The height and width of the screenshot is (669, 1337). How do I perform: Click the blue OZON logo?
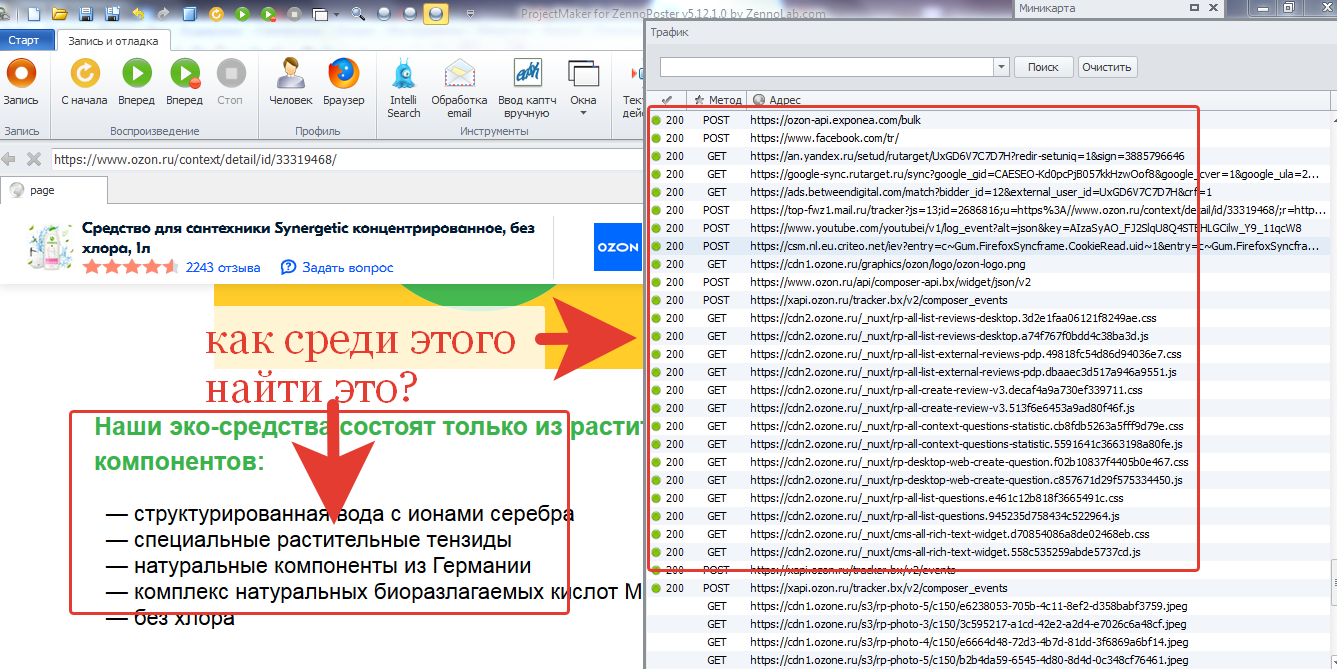[617, 248]
